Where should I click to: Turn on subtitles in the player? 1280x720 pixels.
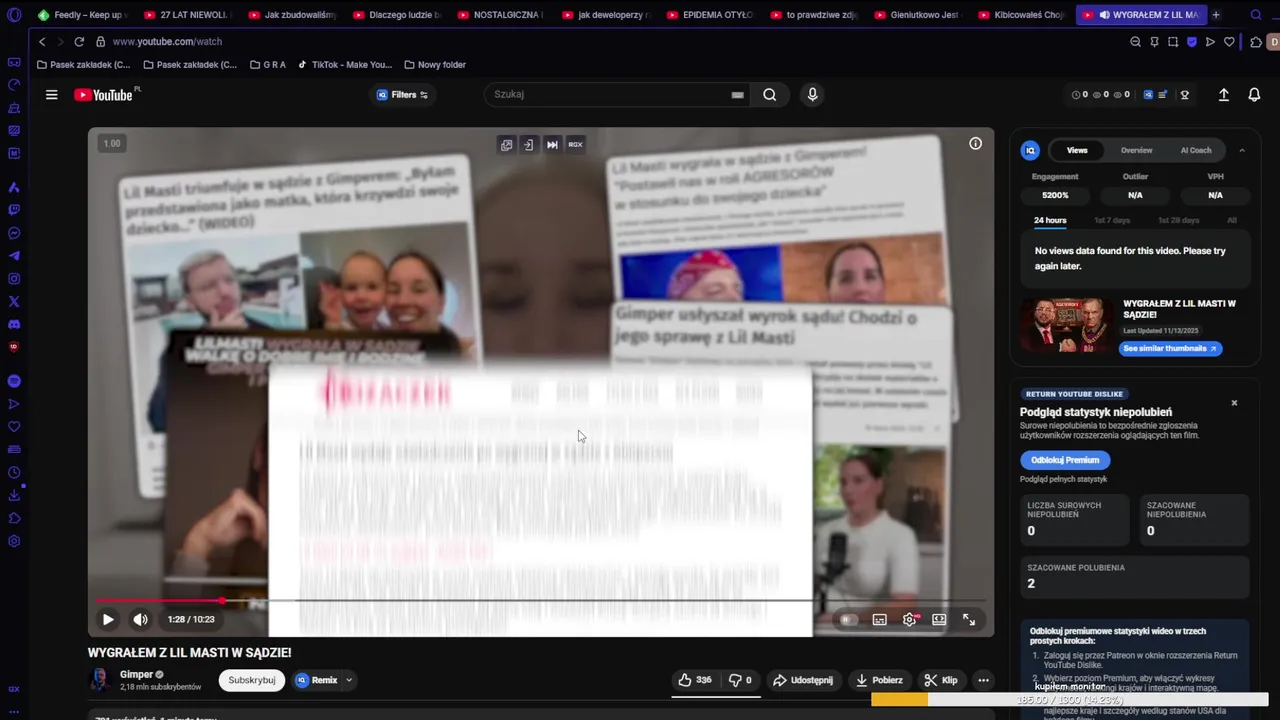pyautogui.click(x=879, y=619)
